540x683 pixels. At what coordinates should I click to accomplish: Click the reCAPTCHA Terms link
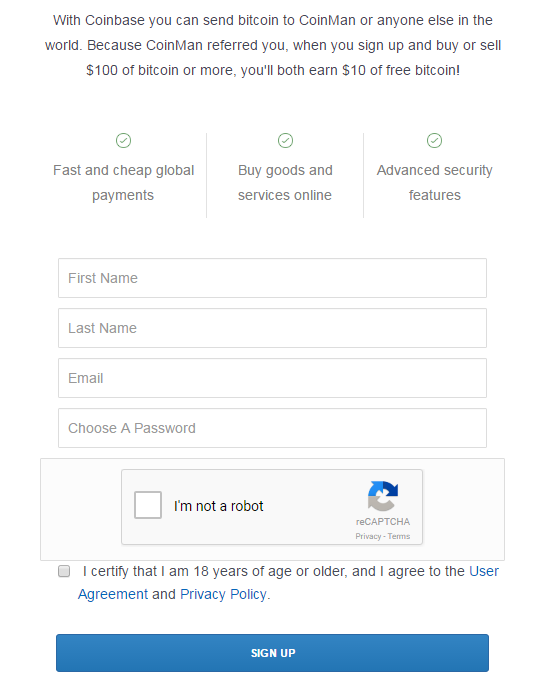click(399, 536)
